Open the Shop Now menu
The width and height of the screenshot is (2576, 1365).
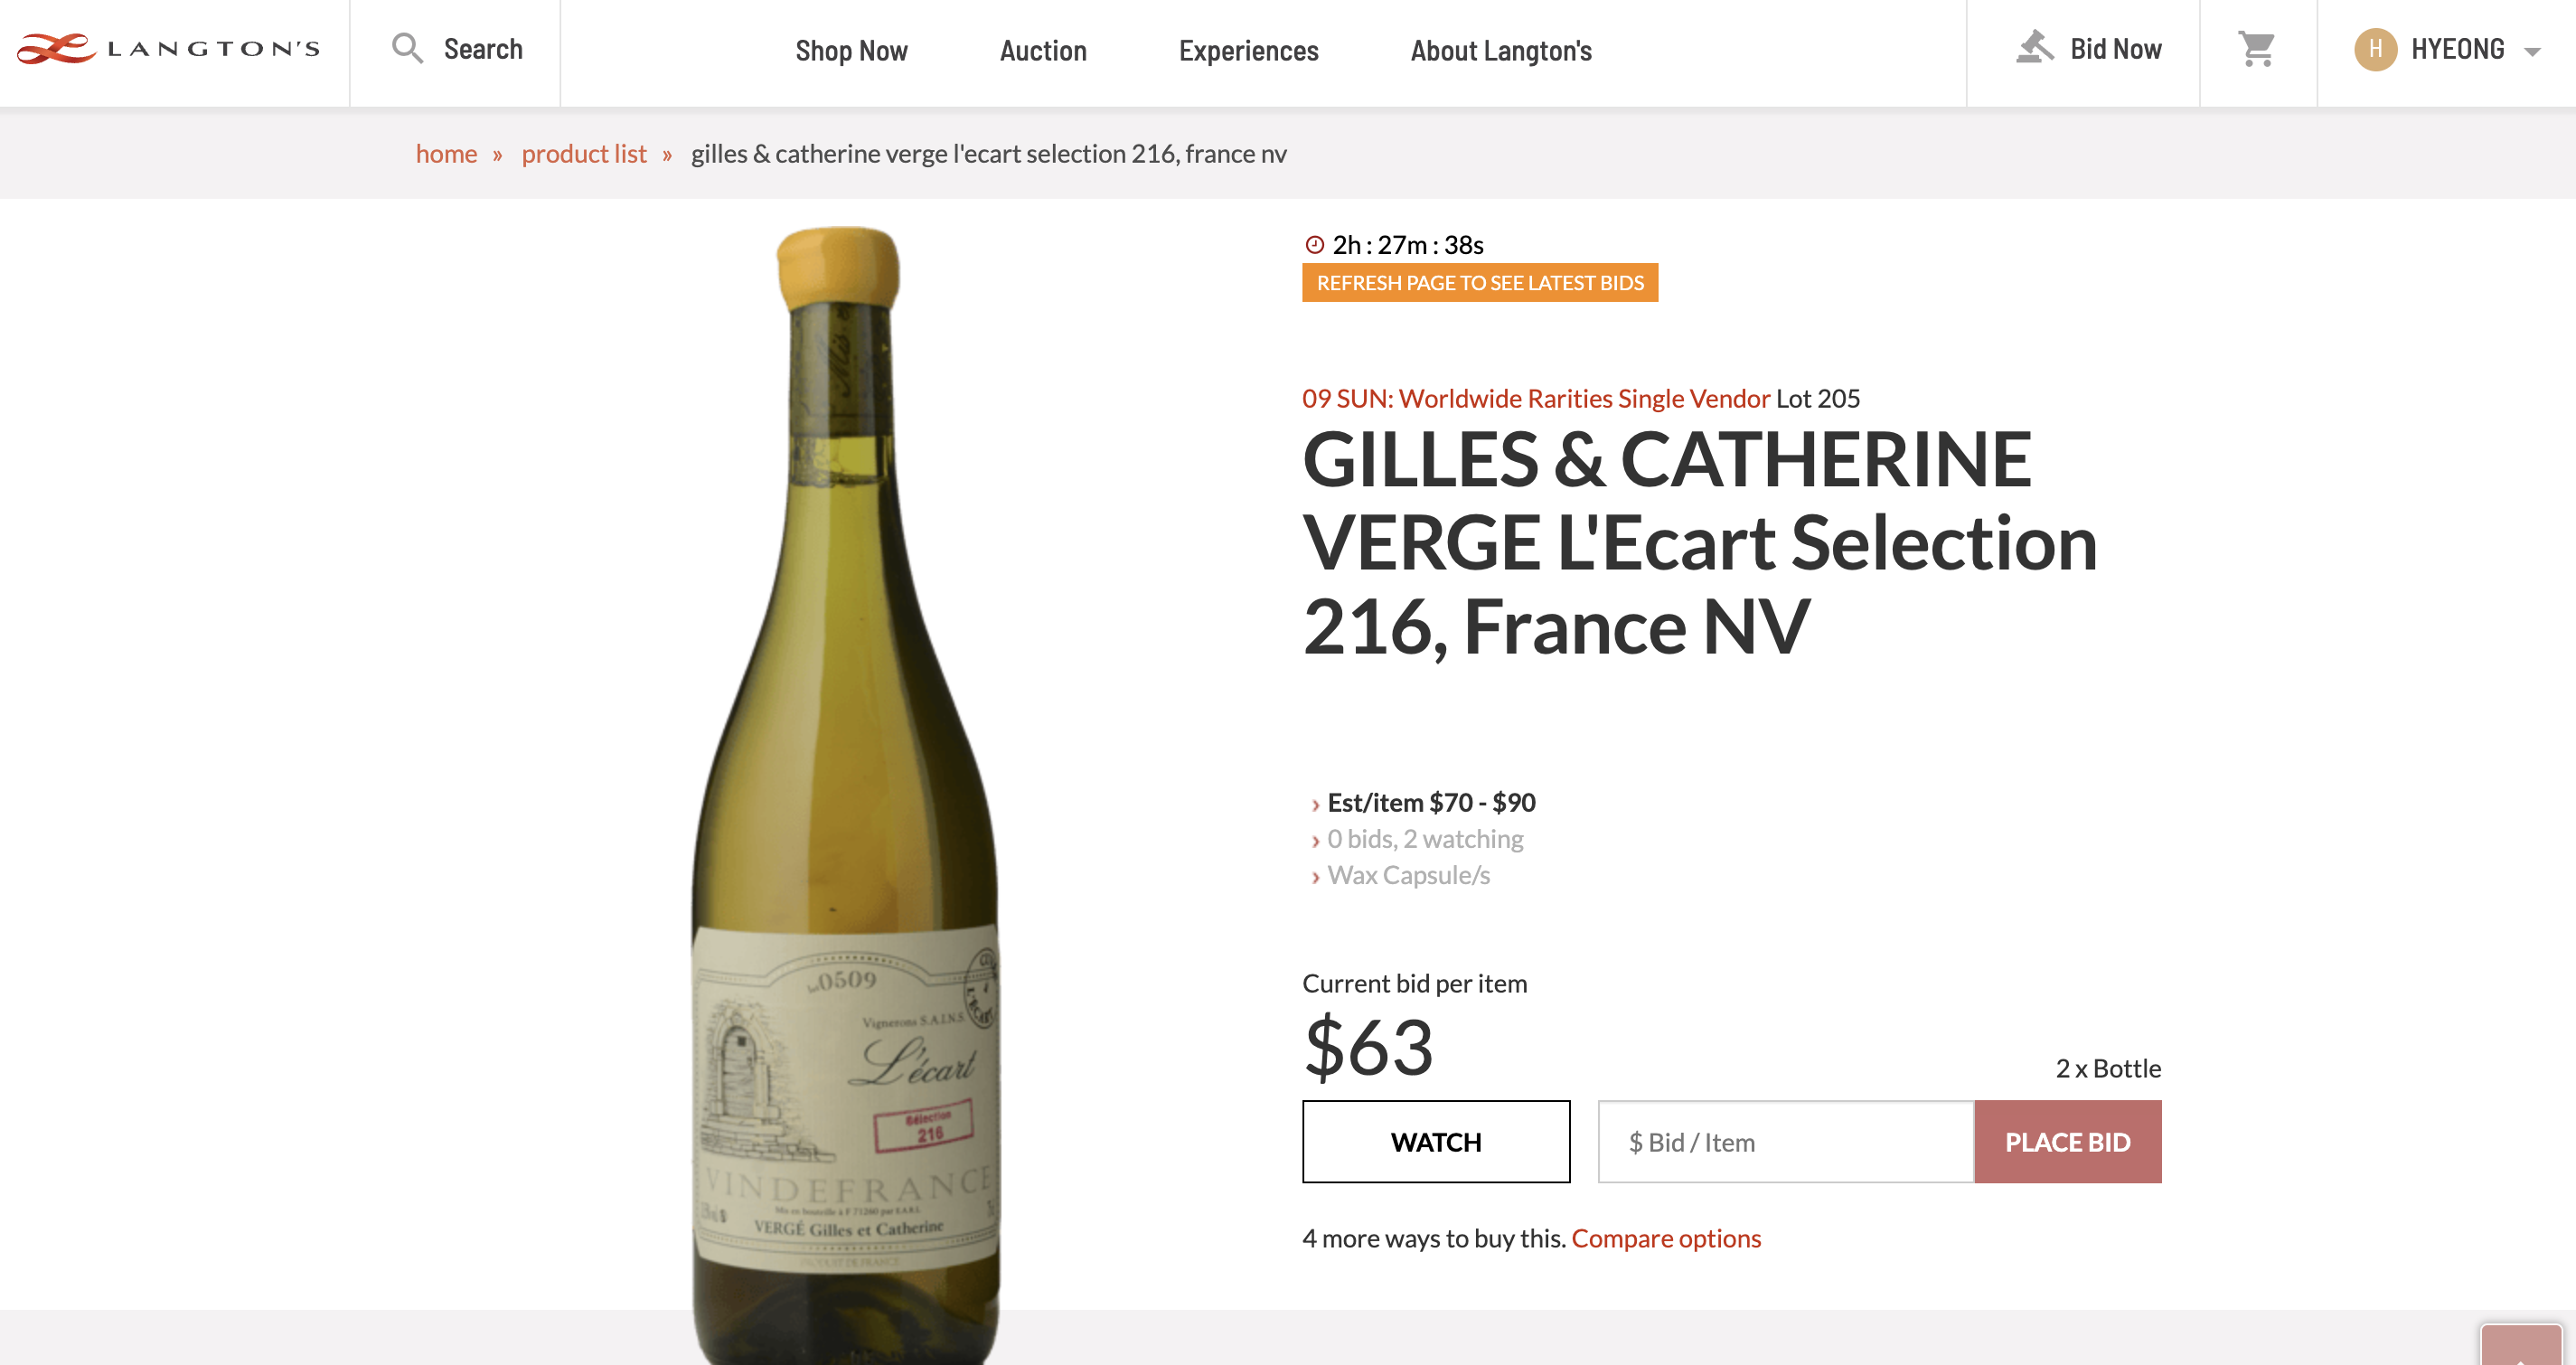pos(851,50)
